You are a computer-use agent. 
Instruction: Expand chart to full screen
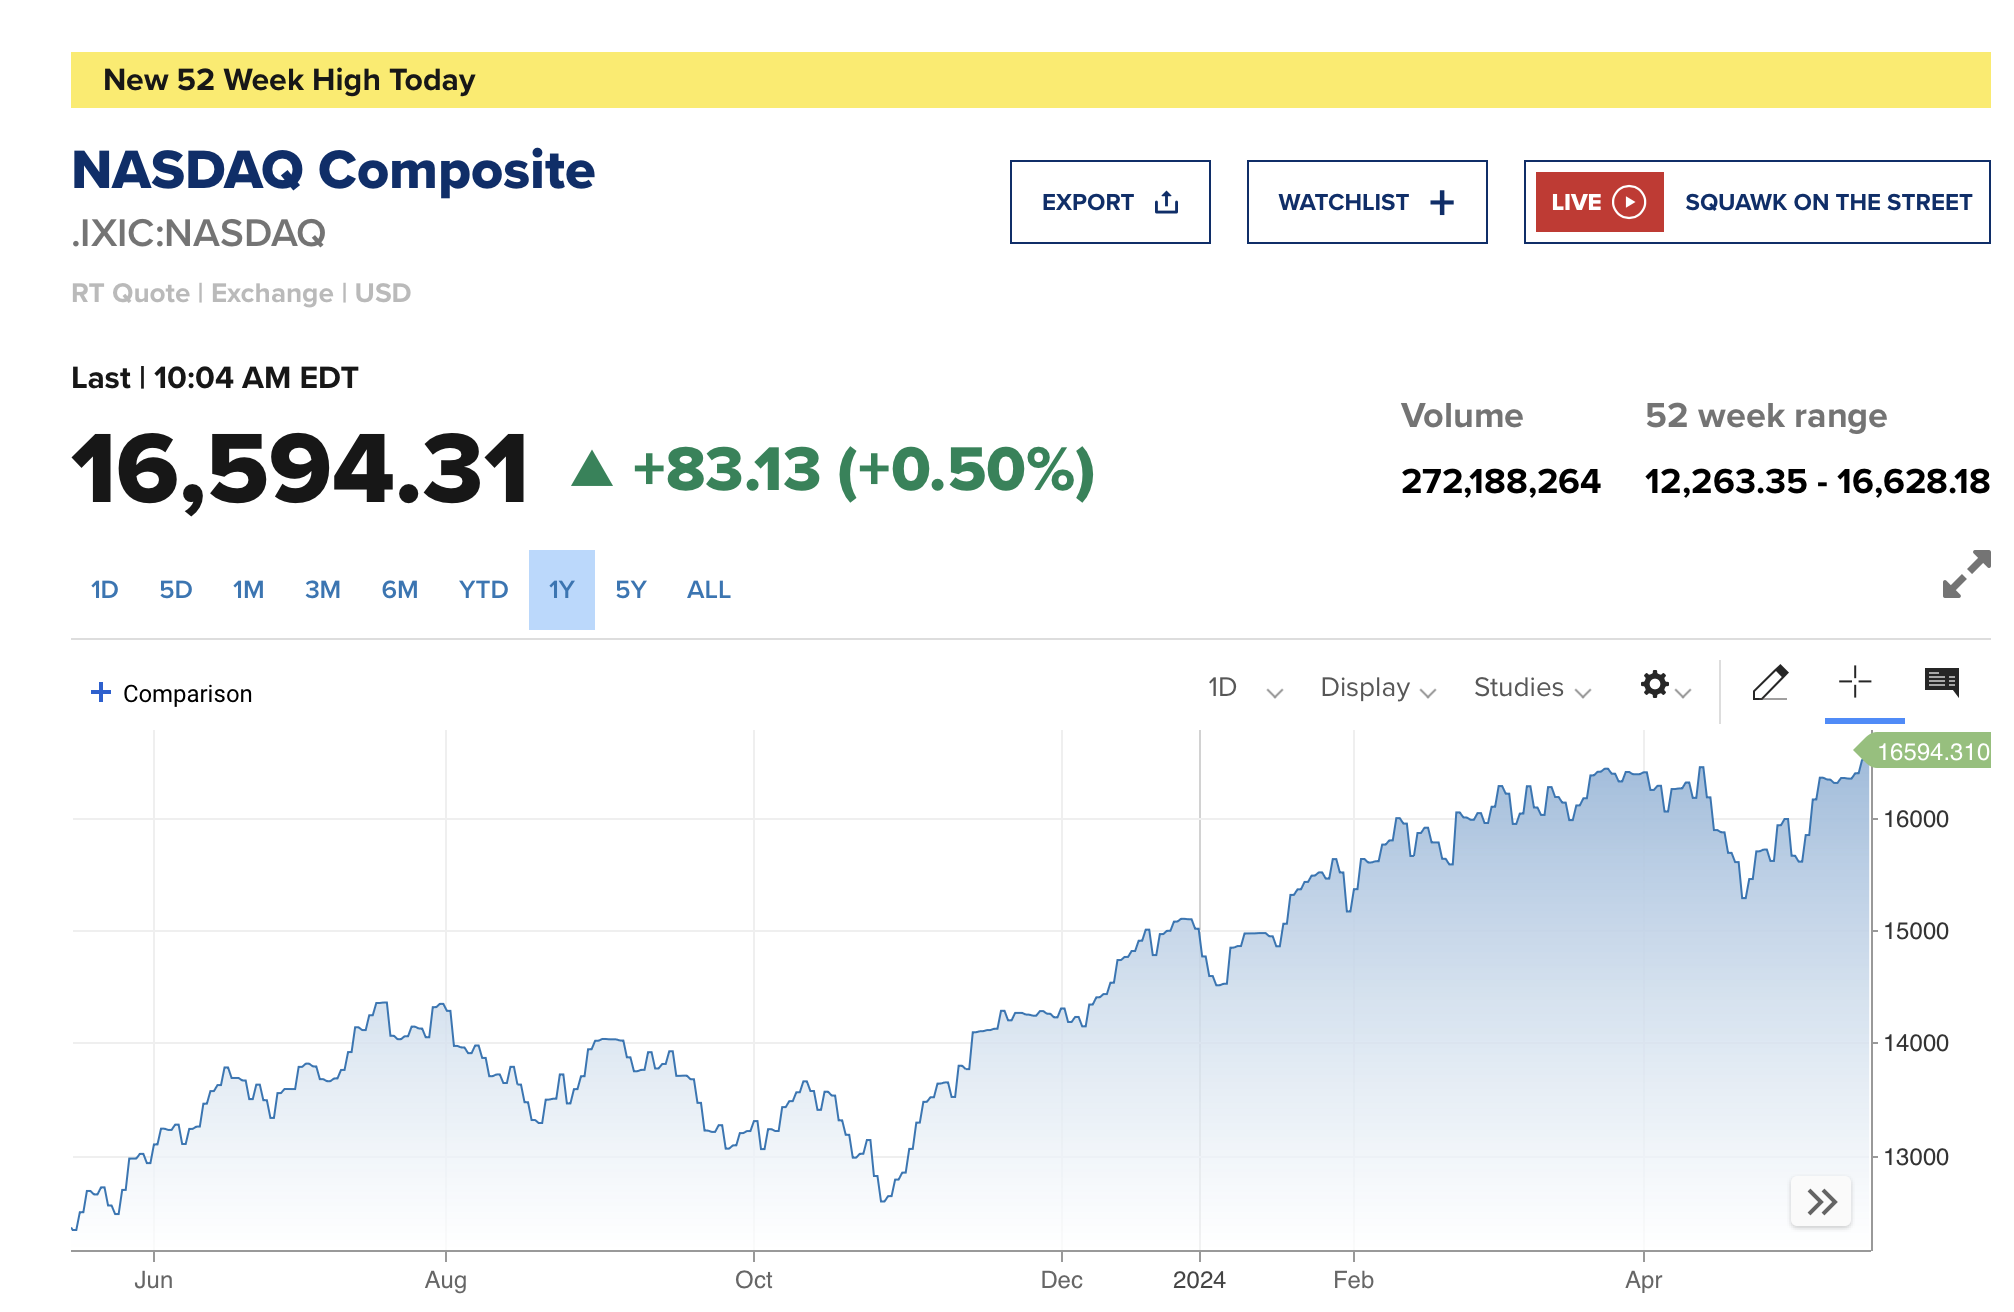tap(1965, 575)
